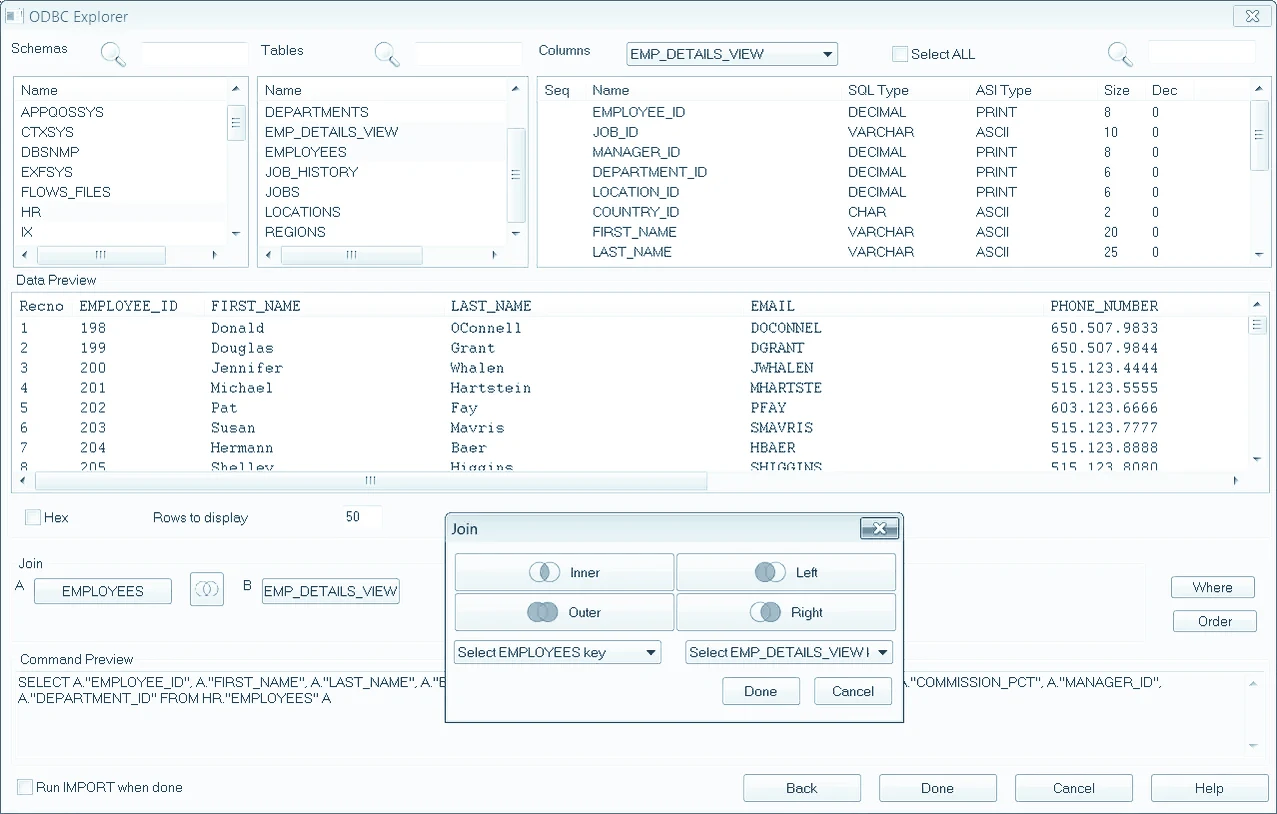Image resolution: width=1277 pixels, height=814 pixels.
Task: Click the Data Preview scroll right arrow
Action: pyautogui.click(x=1237, y=481)
